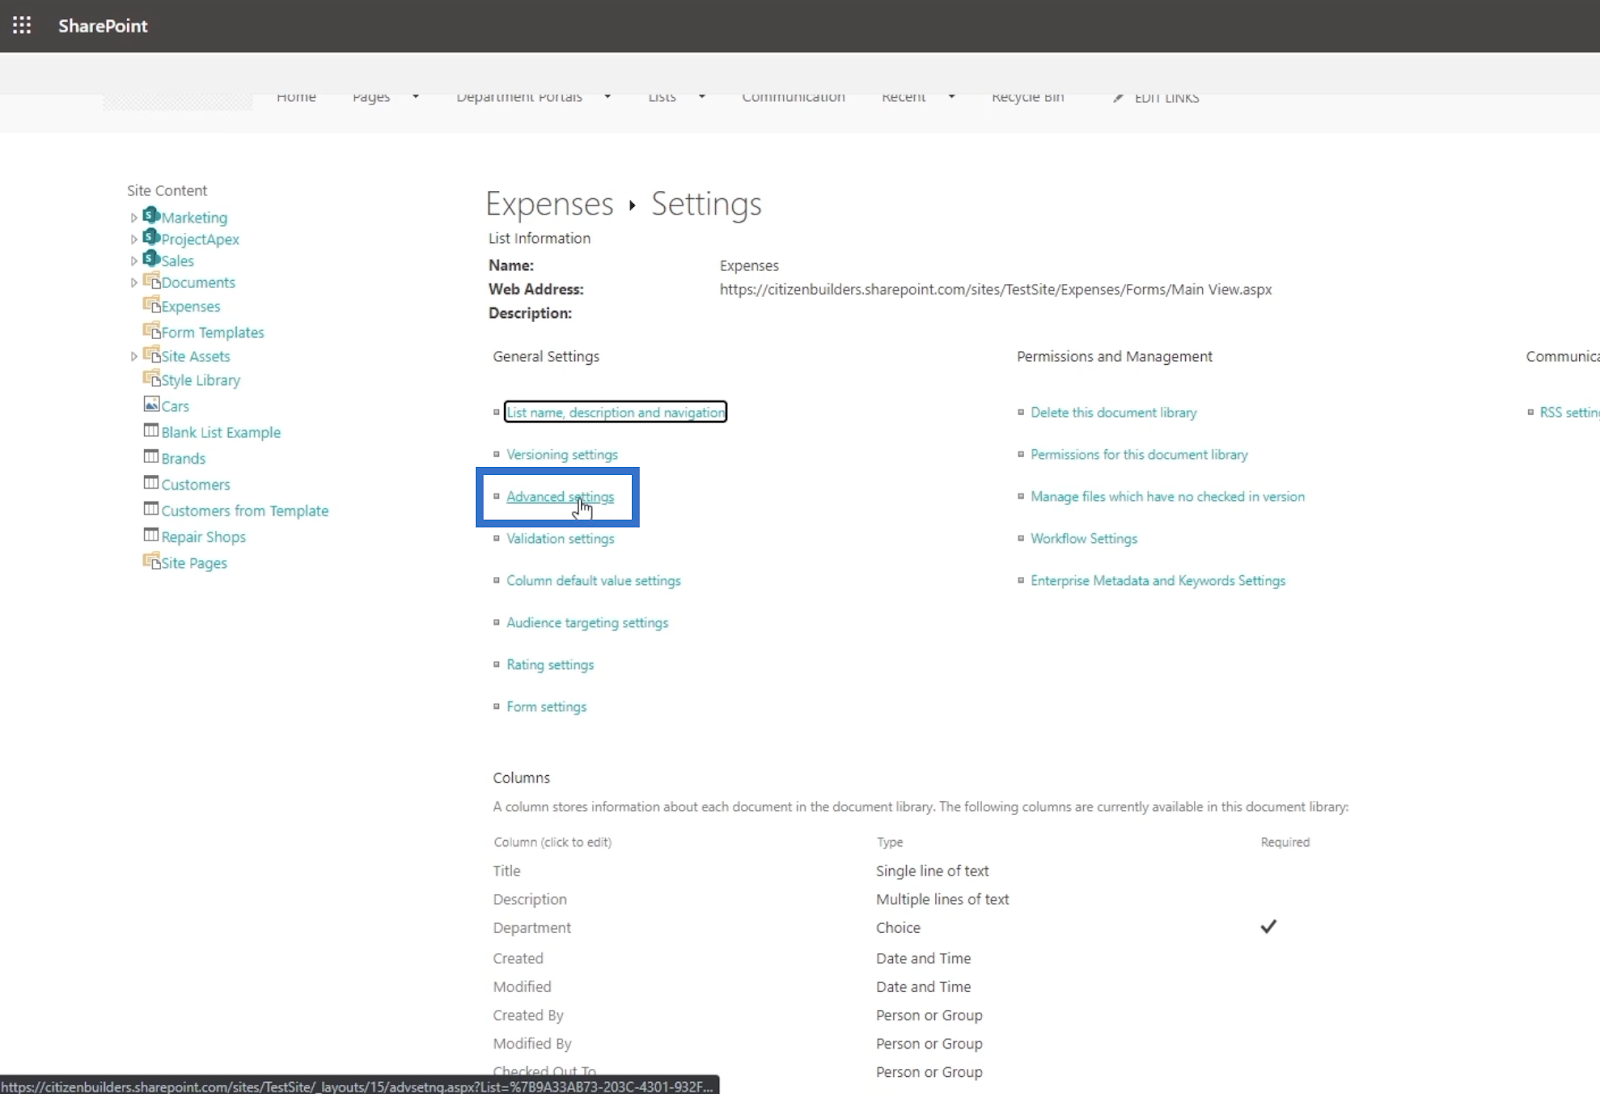Viewport: 1600px width, 1094px height.
Task: Open the Pages navigation dropdown arrow
Action: (x=416, y=97)
